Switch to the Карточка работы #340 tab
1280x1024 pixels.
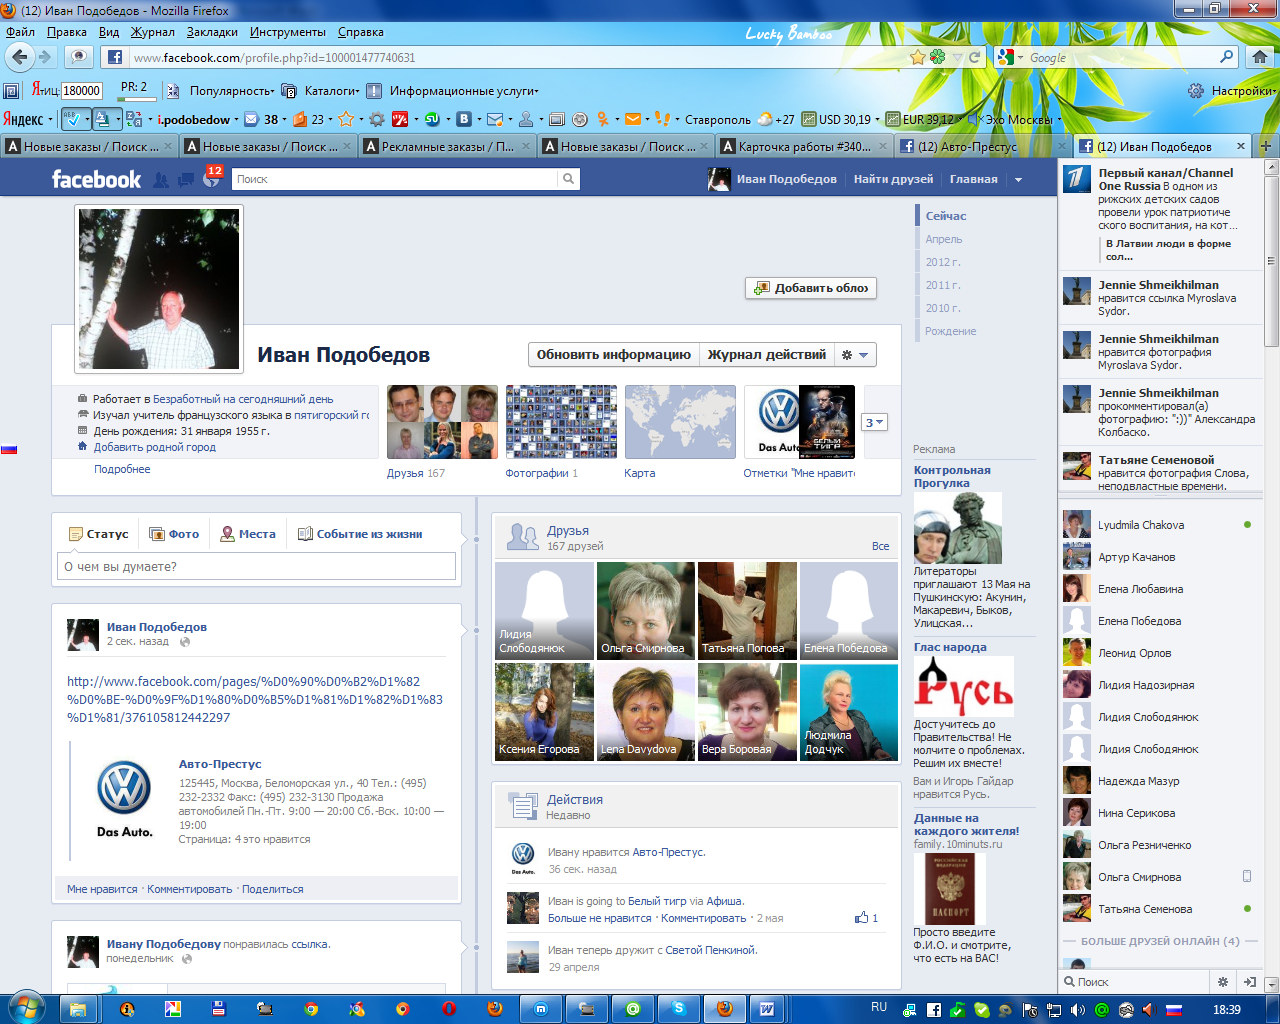click(806, 146)
